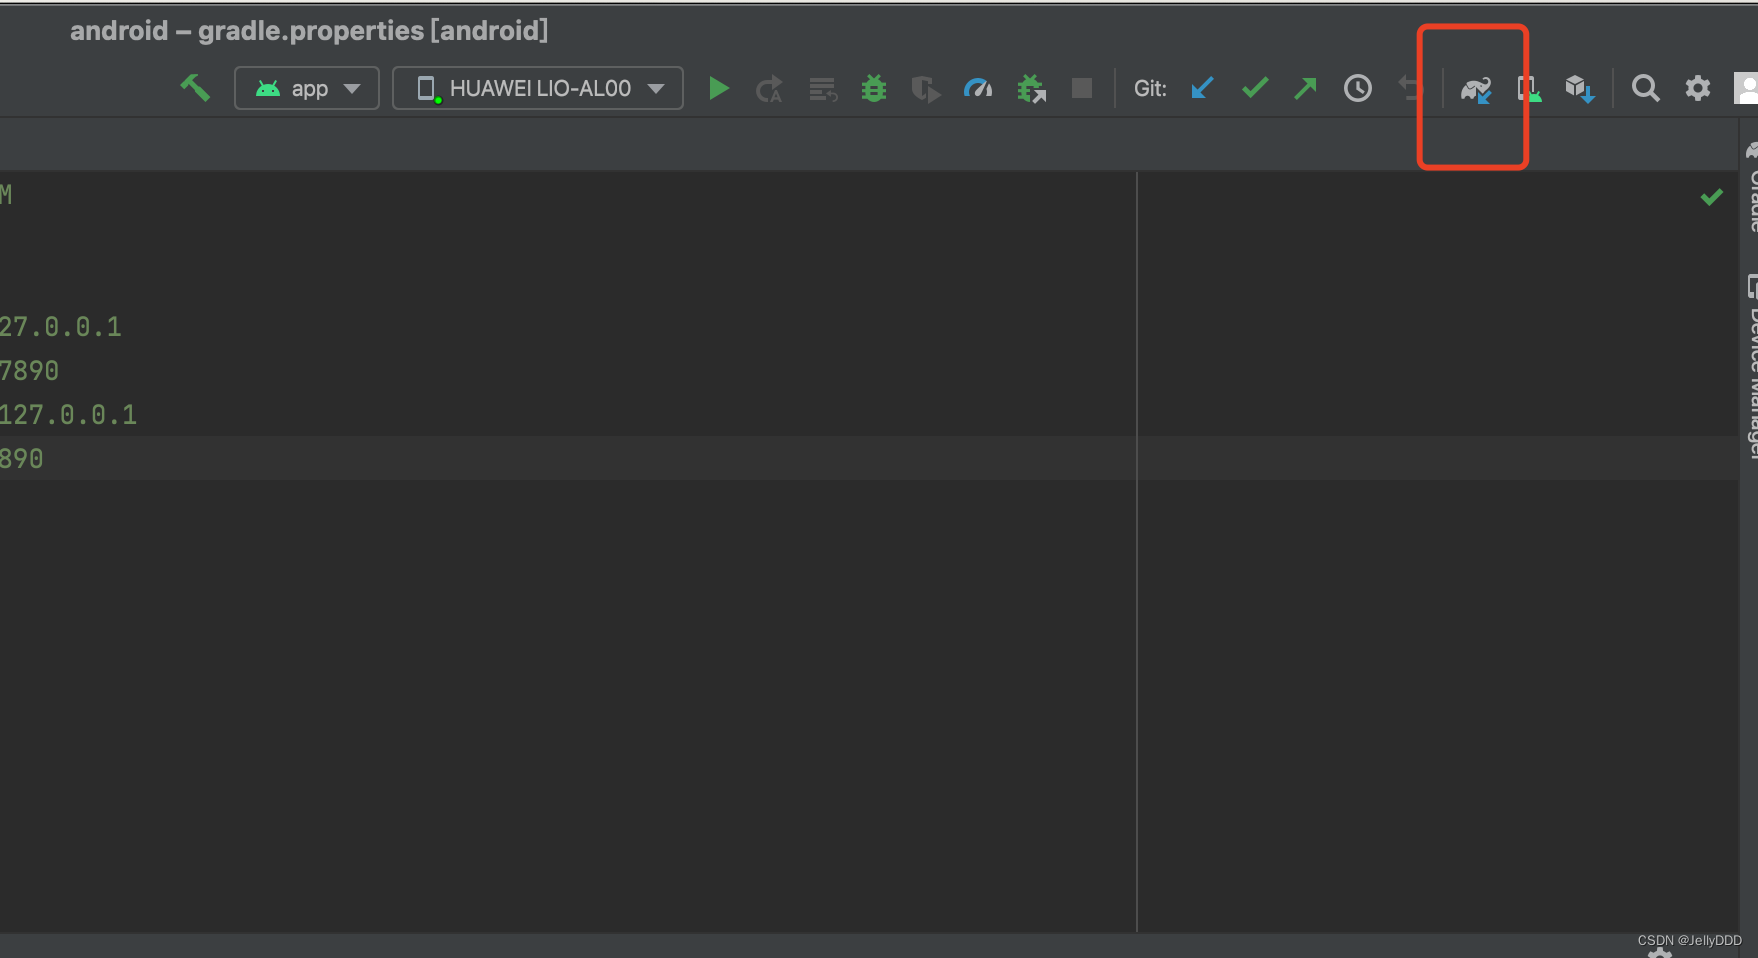The image size is (1758, 958).
Task: Click the Make Project hammer icon
Action: [x=195, y=88]
